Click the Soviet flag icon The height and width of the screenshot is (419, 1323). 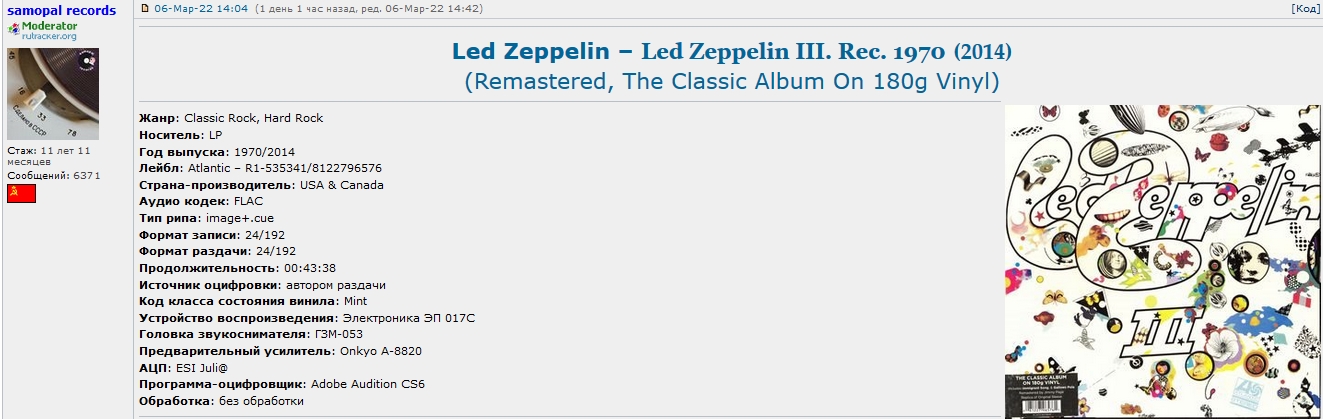point(21,193)
